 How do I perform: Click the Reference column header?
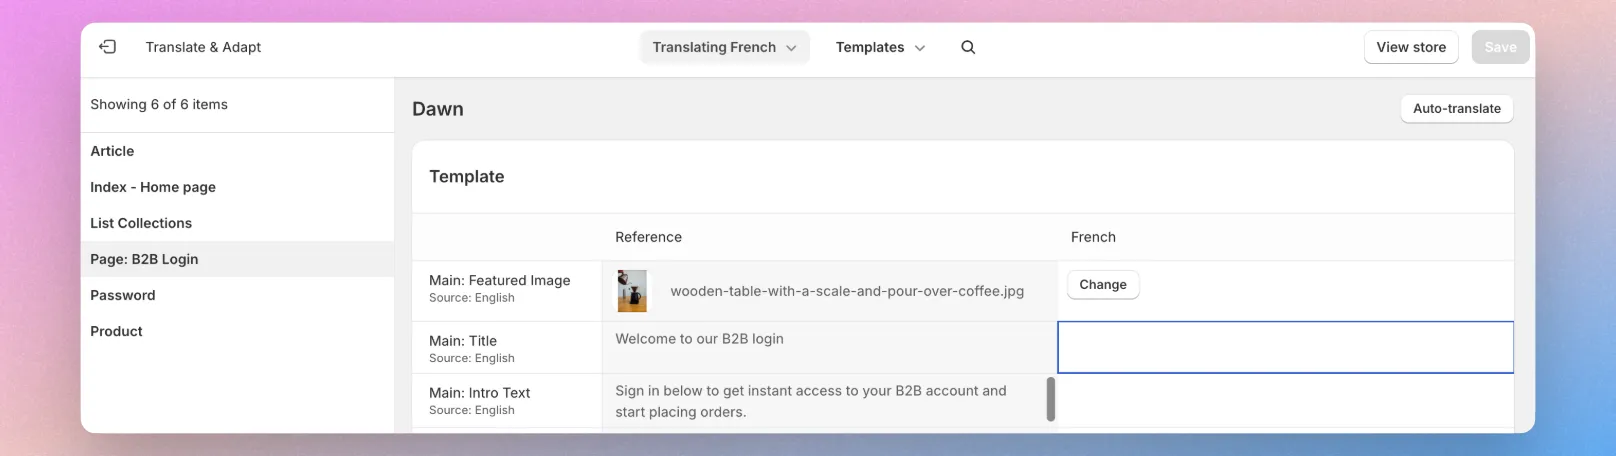tap(648, 237)
